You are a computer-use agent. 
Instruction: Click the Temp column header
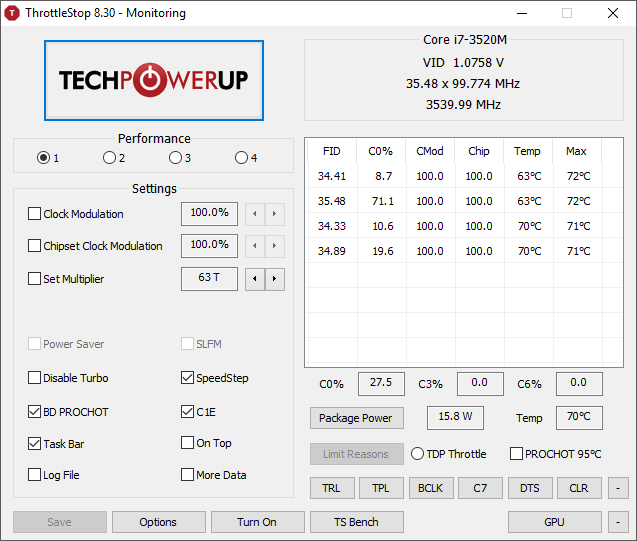pyautogui.click(x=528, y=151)
